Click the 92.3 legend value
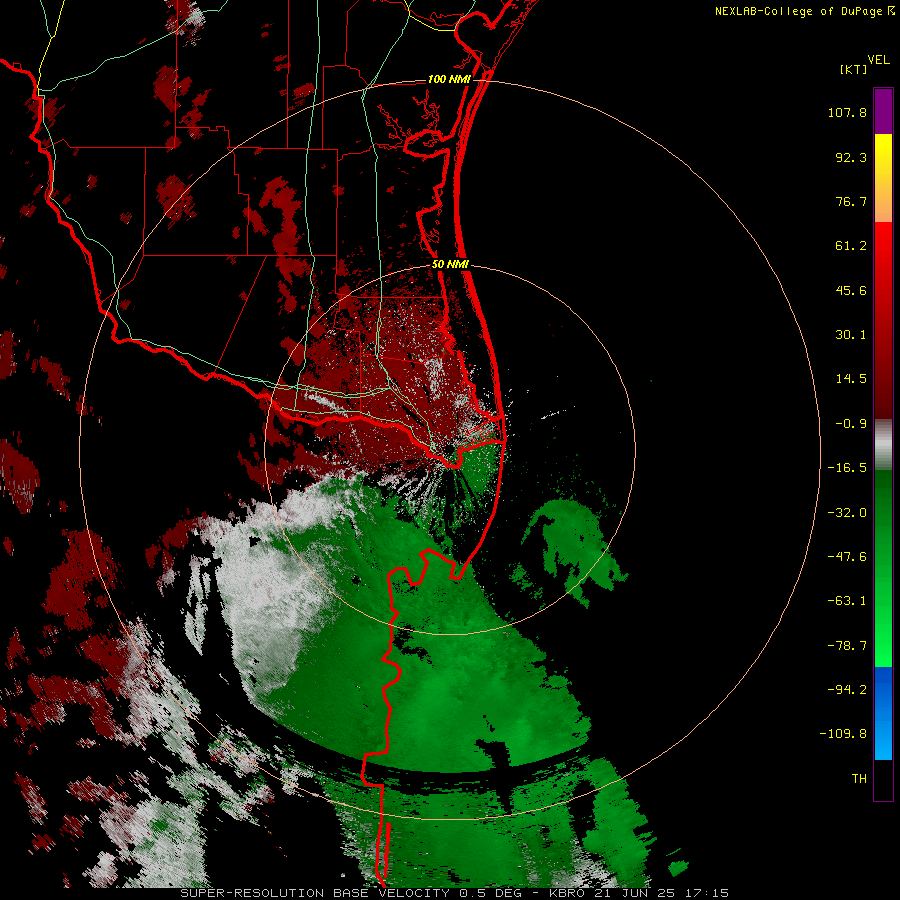900x900 pixels. [x=851, y=157]
